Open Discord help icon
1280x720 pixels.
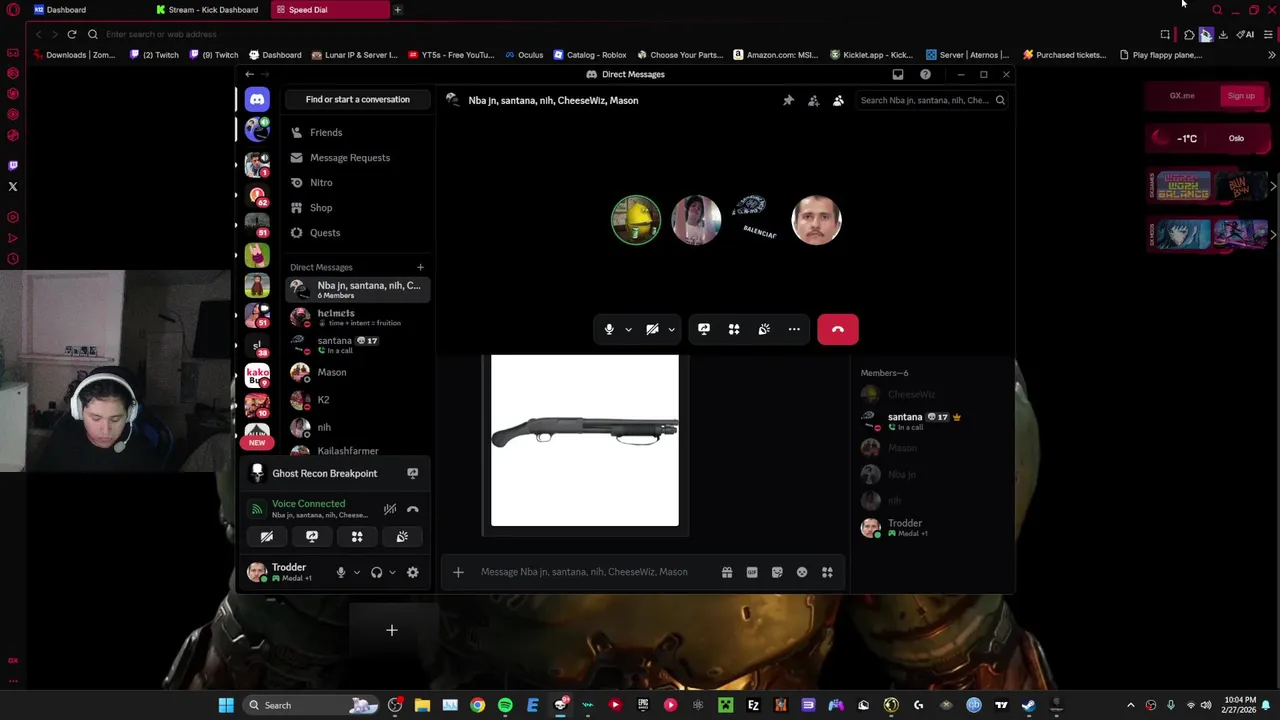coord(925,74)
